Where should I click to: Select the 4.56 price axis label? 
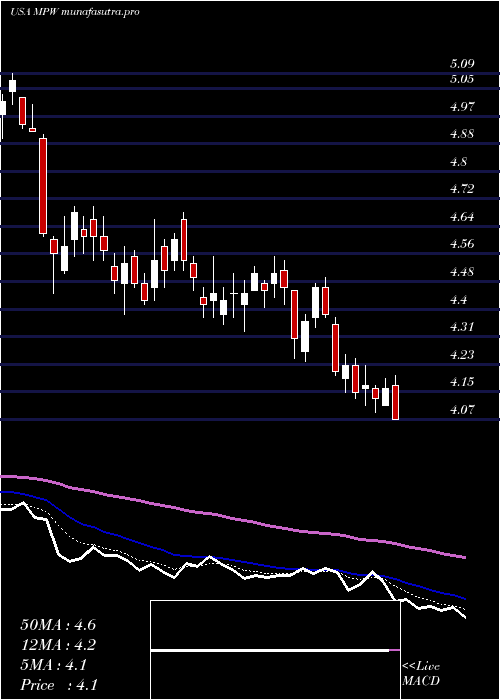click(462, 244)
